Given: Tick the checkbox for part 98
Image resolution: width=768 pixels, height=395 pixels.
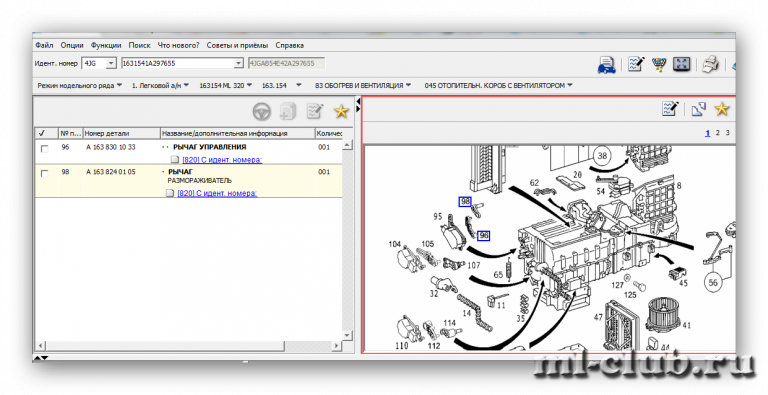Looking at the screenshot, I should click(45, 173).
